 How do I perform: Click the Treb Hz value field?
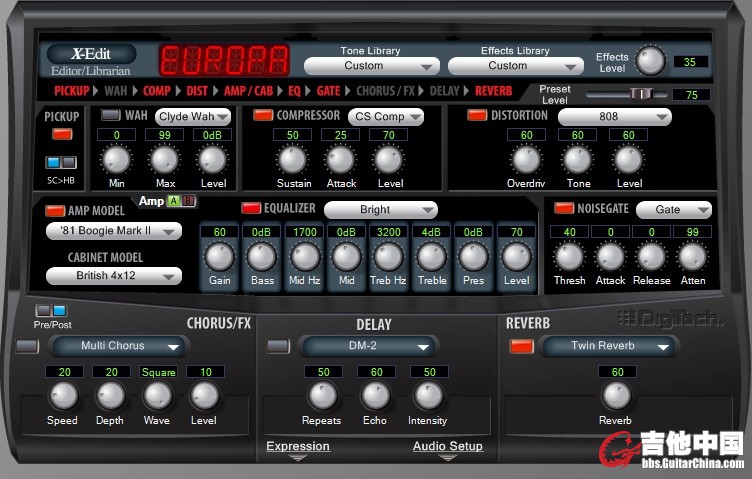pos(388,232)
